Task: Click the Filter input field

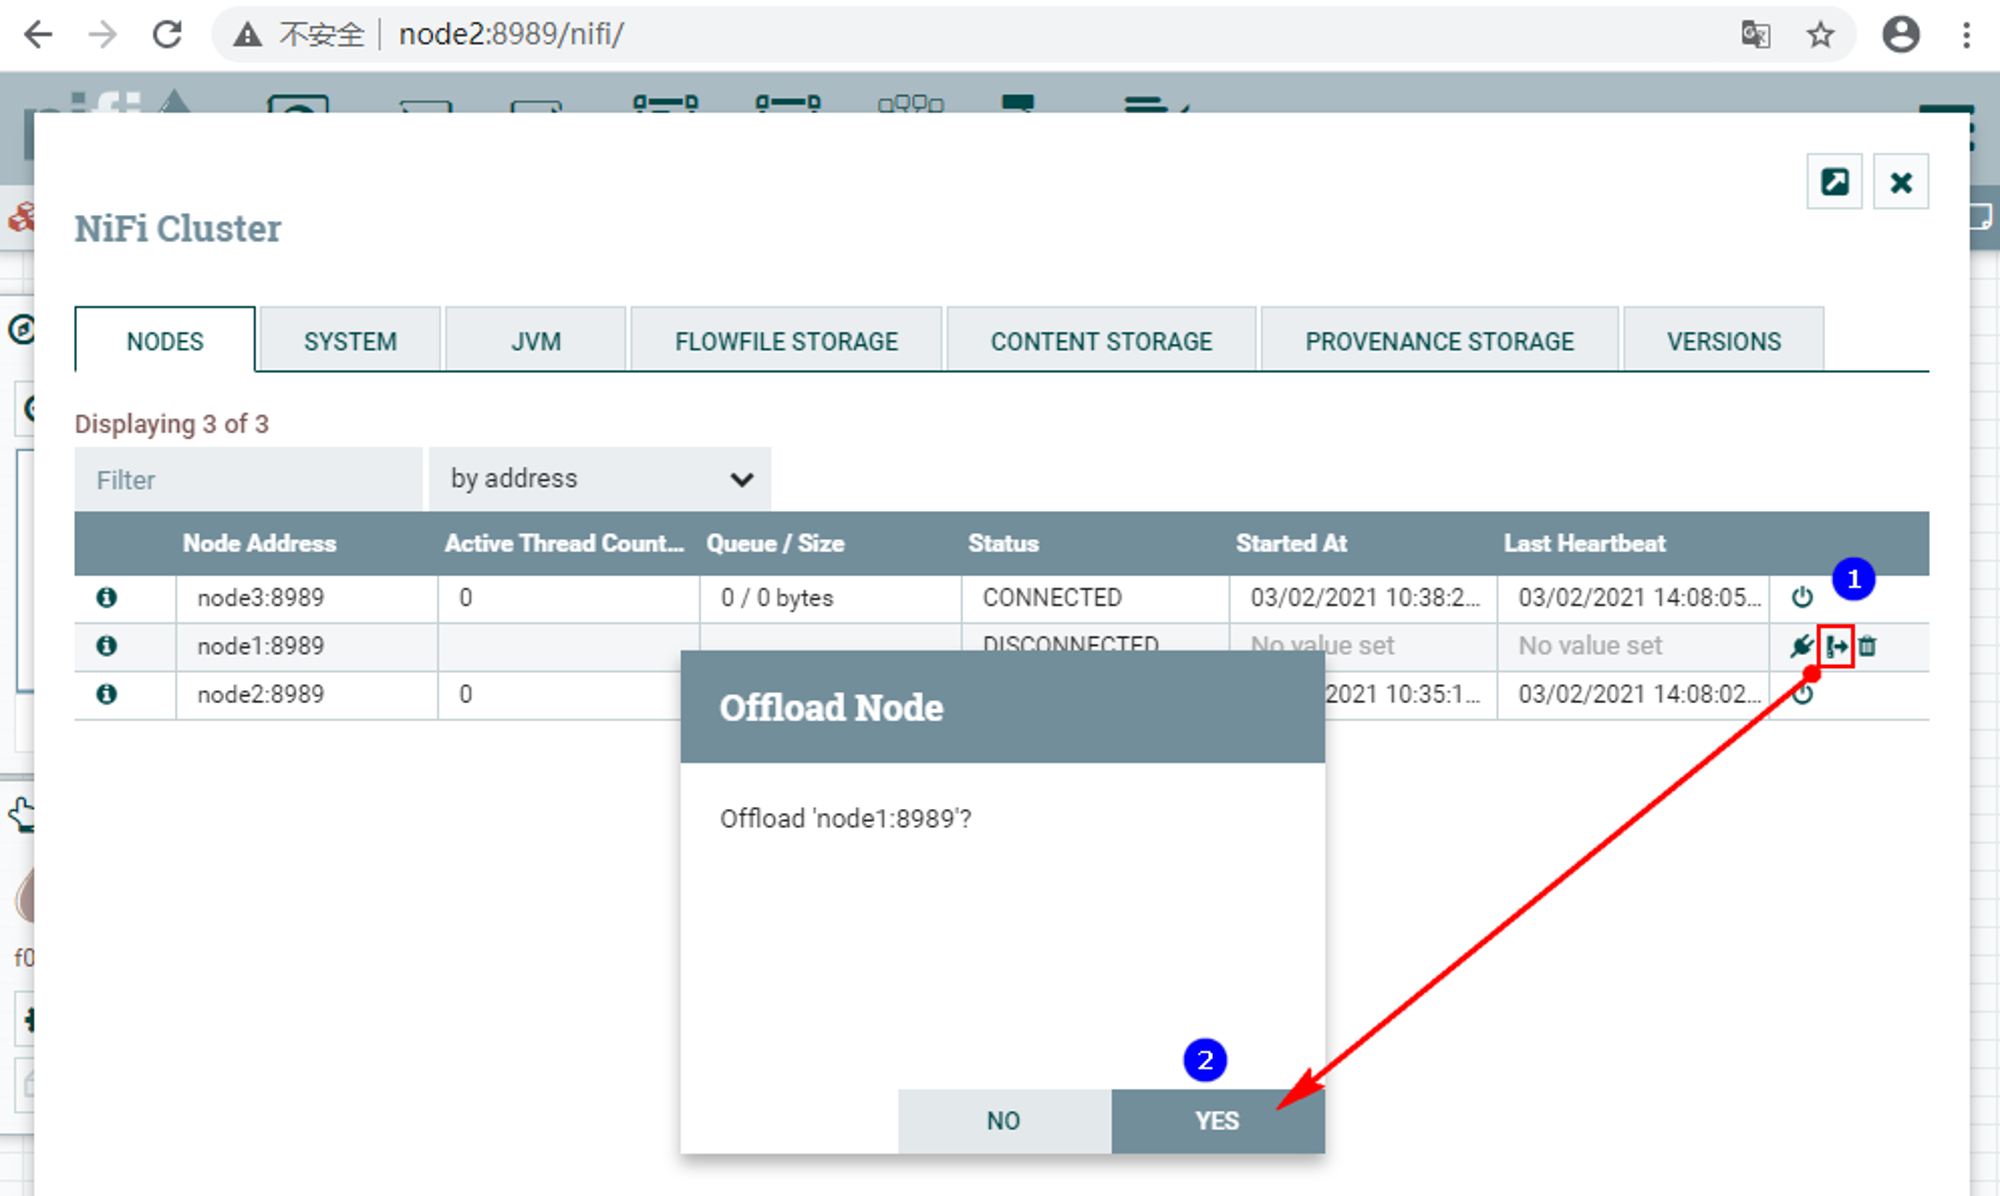Action: point(248,479)
